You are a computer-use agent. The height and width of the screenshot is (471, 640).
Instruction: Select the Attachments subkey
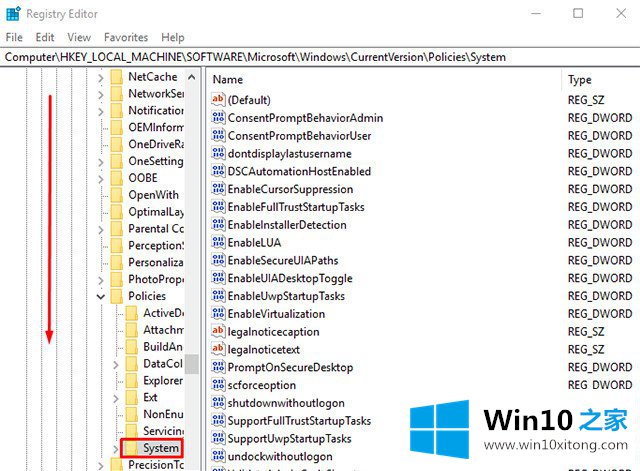163,330
